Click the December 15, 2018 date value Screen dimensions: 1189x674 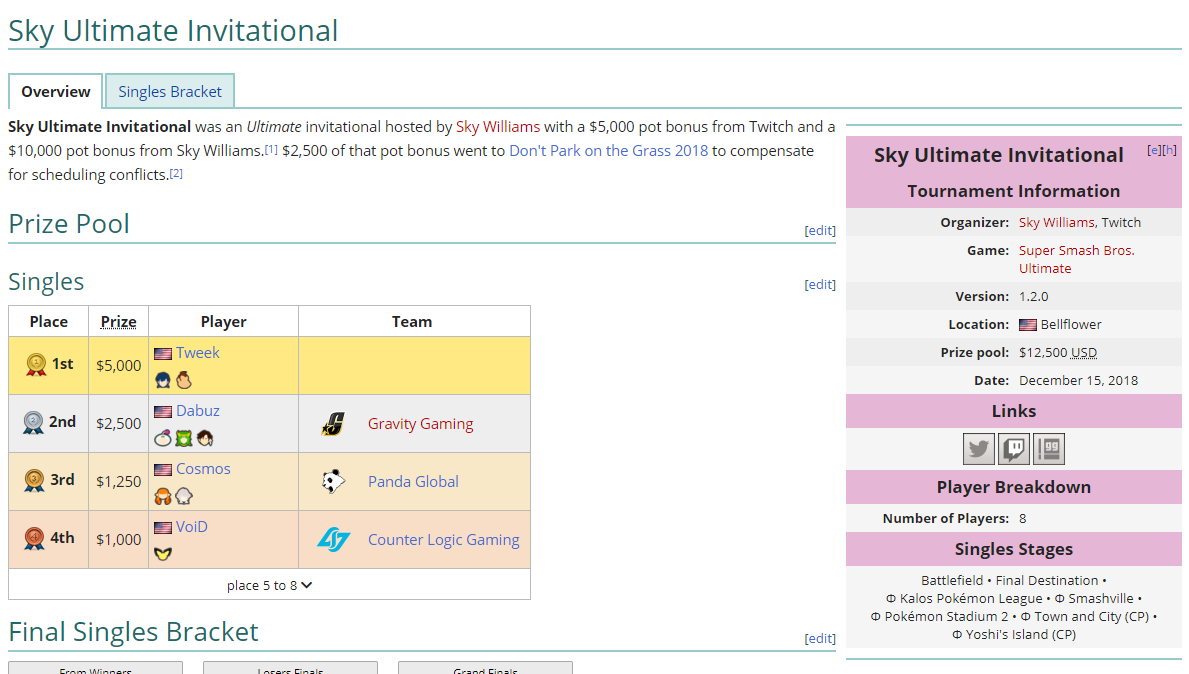tap(1078, 381)
